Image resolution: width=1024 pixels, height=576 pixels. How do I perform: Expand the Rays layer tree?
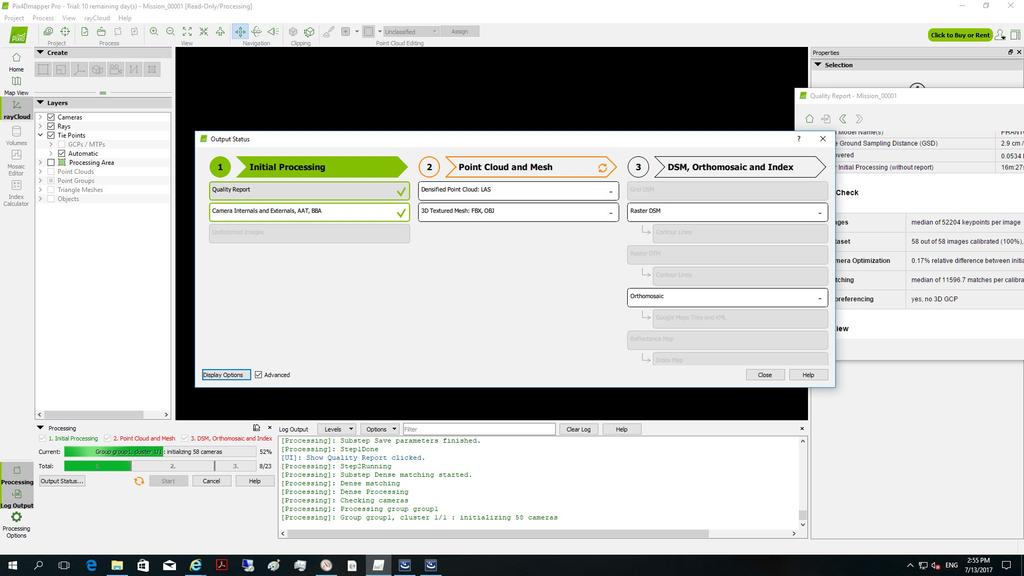click(x=40, y=126)
